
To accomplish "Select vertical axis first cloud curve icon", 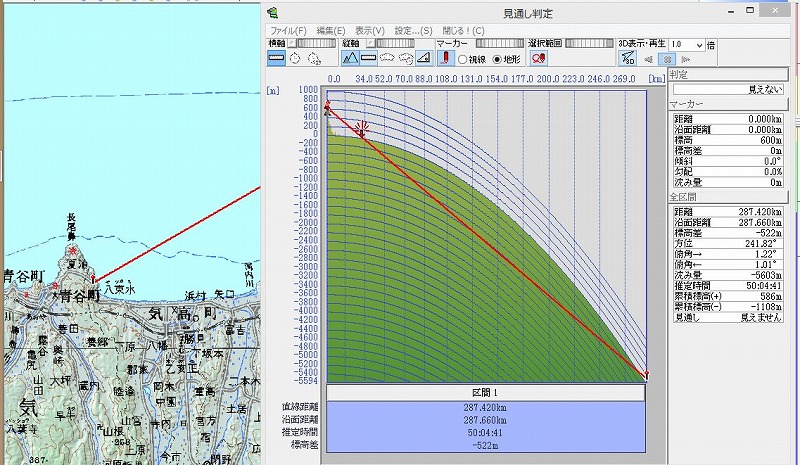I will 387,58.
